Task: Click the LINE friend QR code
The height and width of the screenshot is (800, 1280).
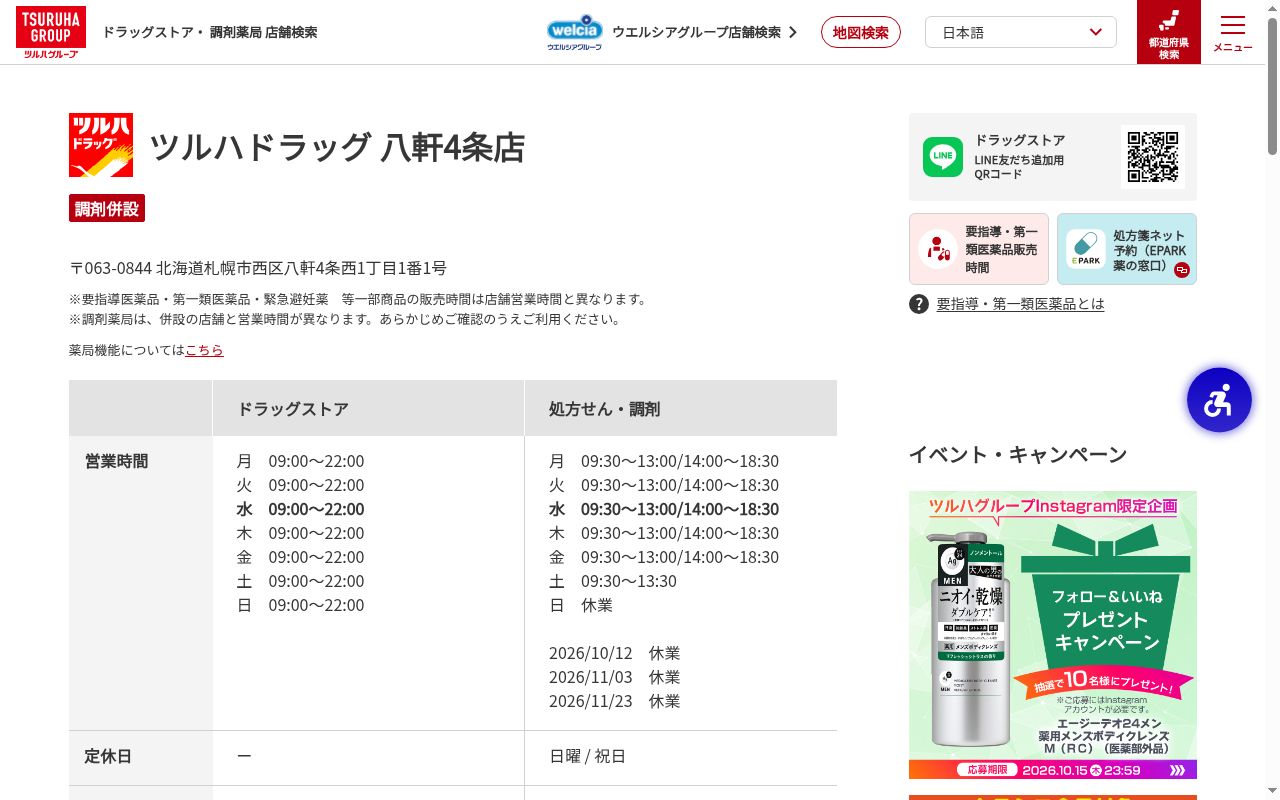Action: coord(1153,157)
